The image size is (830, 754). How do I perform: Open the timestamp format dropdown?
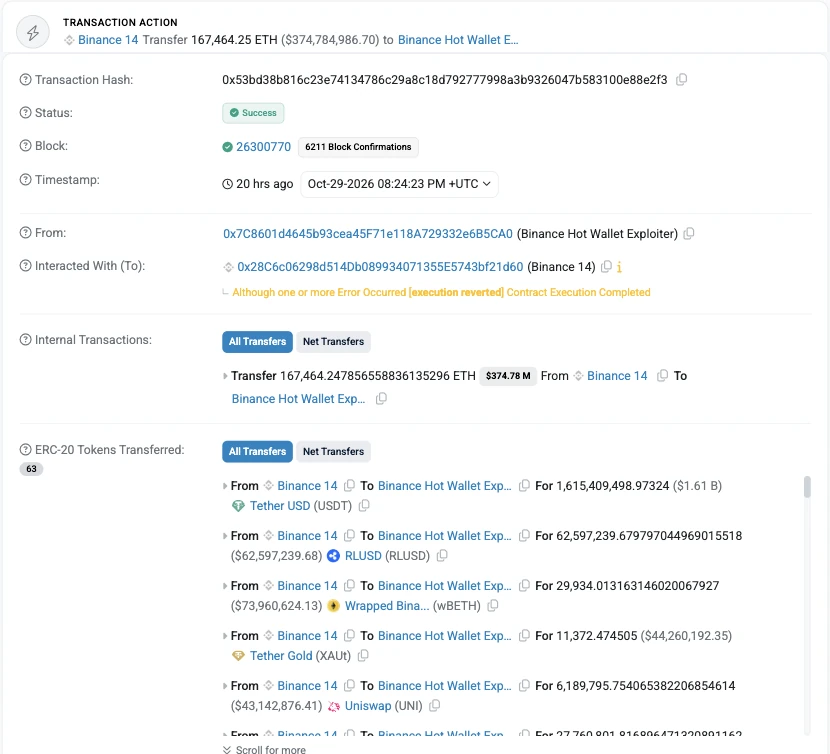(x=399, y=184)
